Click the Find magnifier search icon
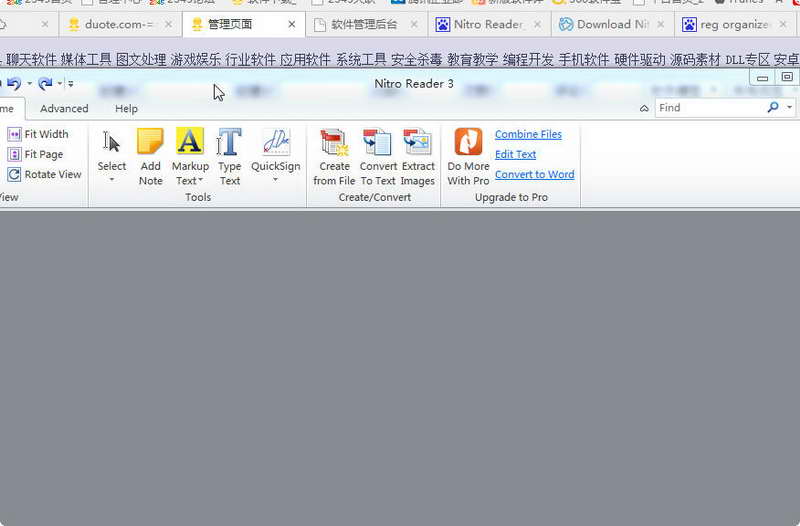Screen dimensions: 800x526 (773, 107)
